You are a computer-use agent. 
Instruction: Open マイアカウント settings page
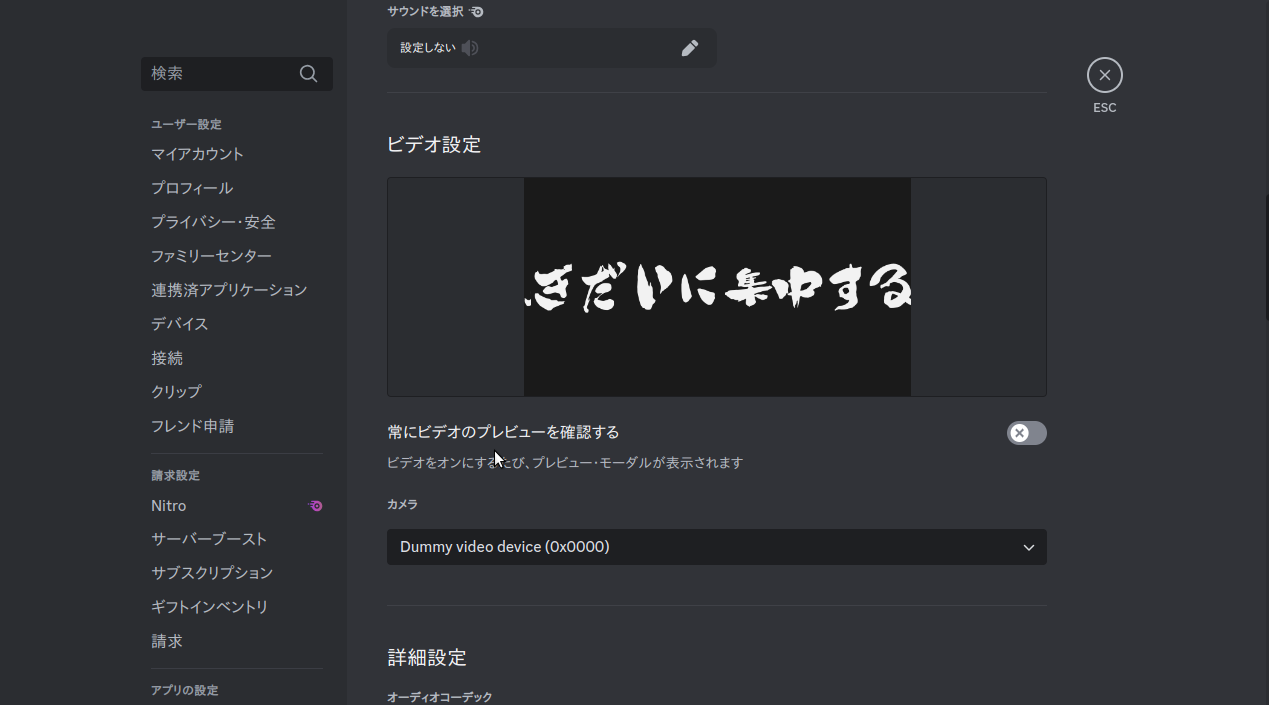pos(197,153)
